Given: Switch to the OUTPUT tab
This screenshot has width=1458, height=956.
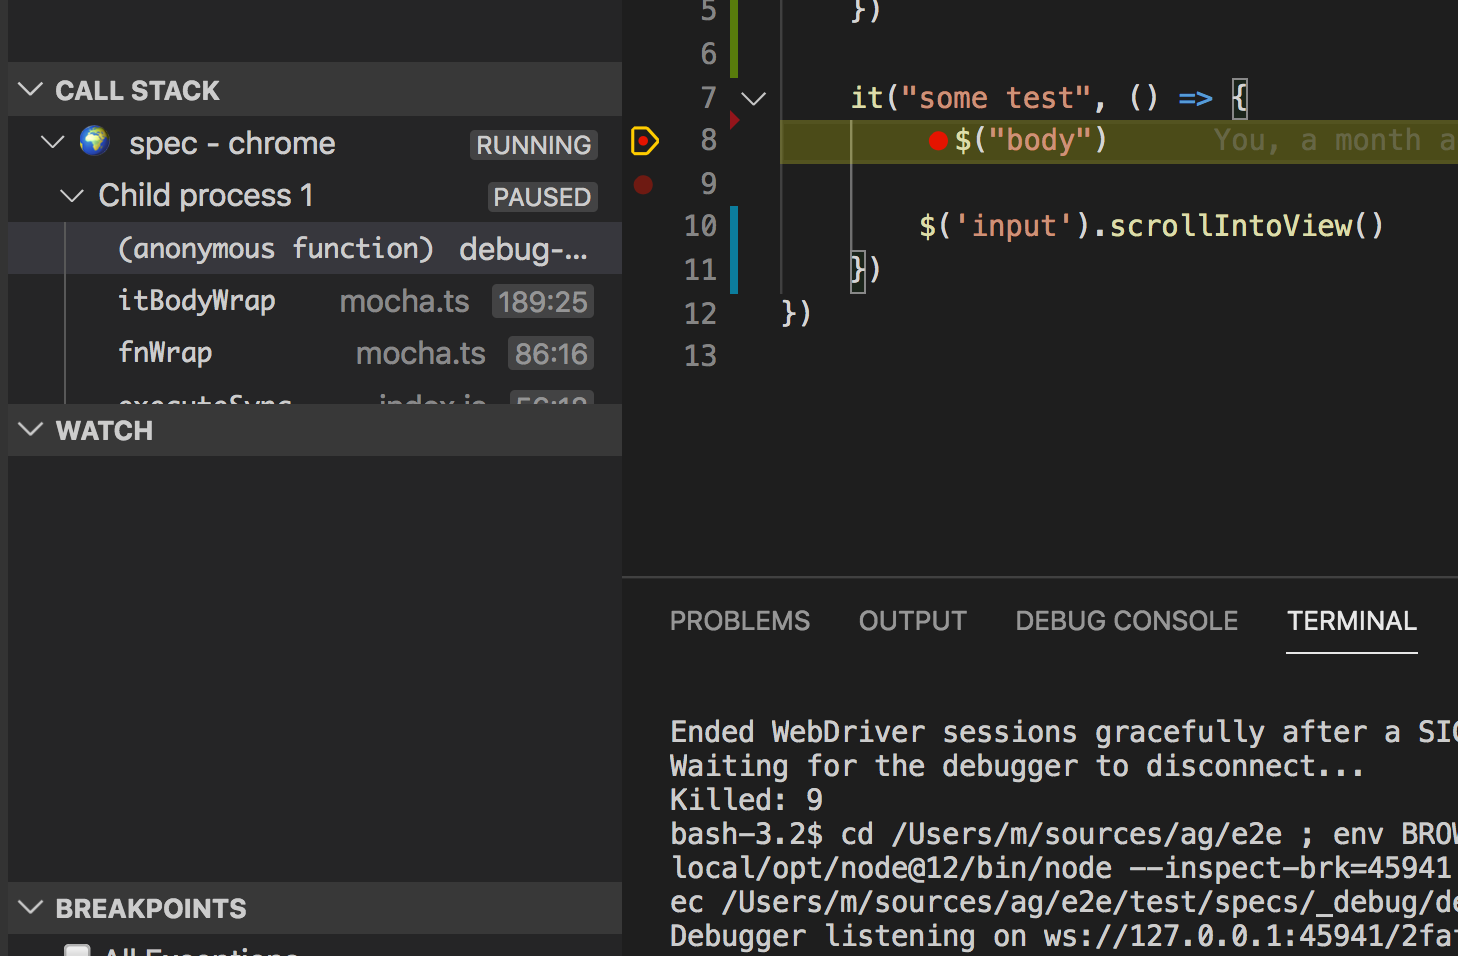Looking at the screenshot, I should click(x=913, y=621).
